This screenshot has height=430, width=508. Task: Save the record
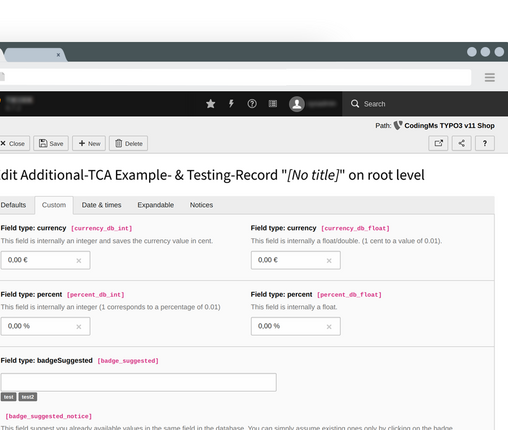pyautogui.click(x=51, y=143)
